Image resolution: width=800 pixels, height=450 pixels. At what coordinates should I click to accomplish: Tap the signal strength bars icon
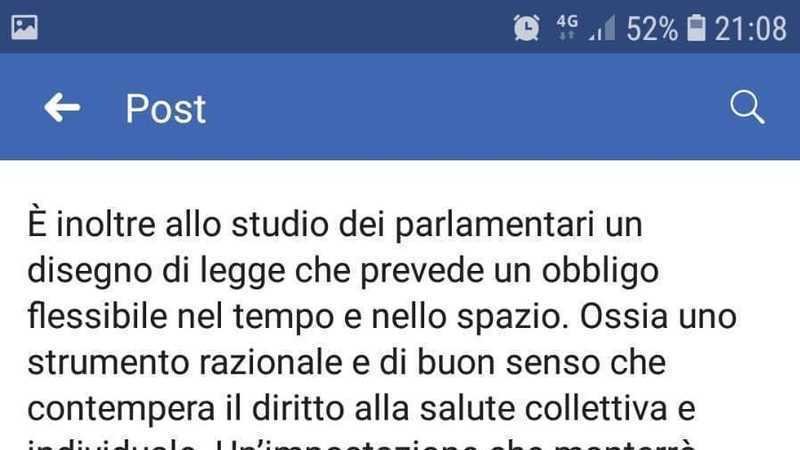602,28
